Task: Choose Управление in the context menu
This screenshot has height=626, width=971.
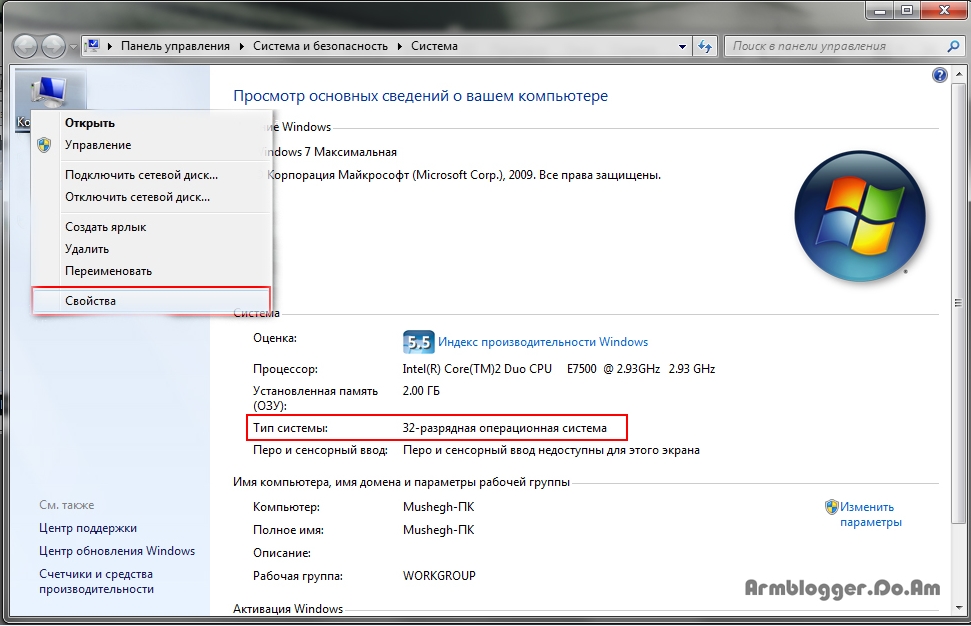Action: click(x=98, y=145)
